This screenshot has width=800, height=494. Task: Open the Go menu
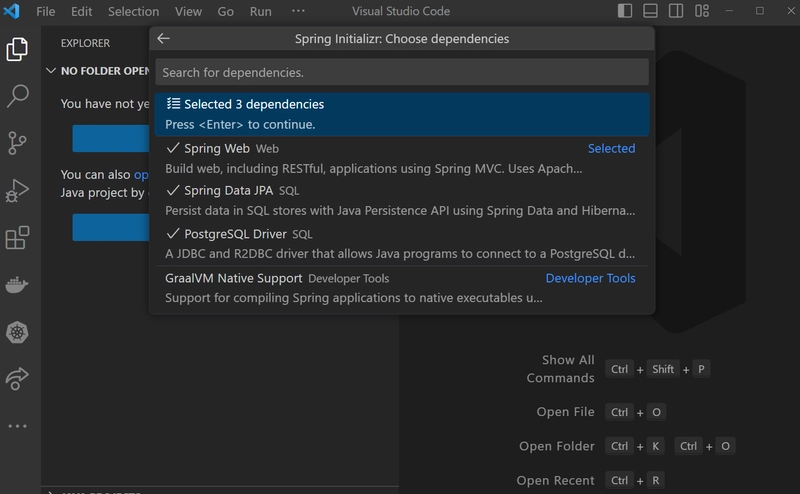[x=226, y=11]
